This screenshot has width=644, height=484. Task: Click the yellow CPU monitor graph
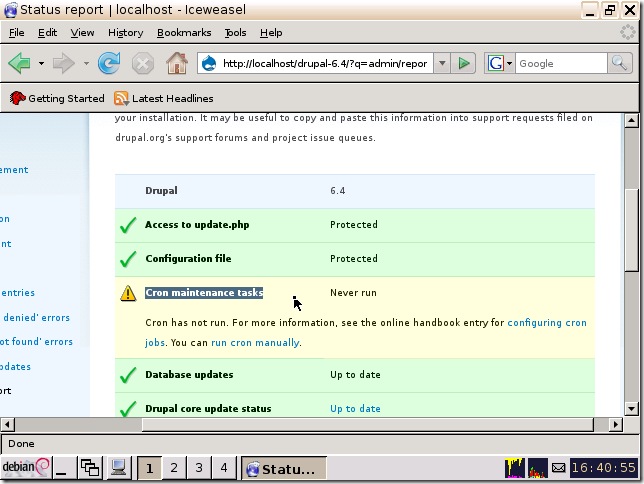(x=515, y=468)
